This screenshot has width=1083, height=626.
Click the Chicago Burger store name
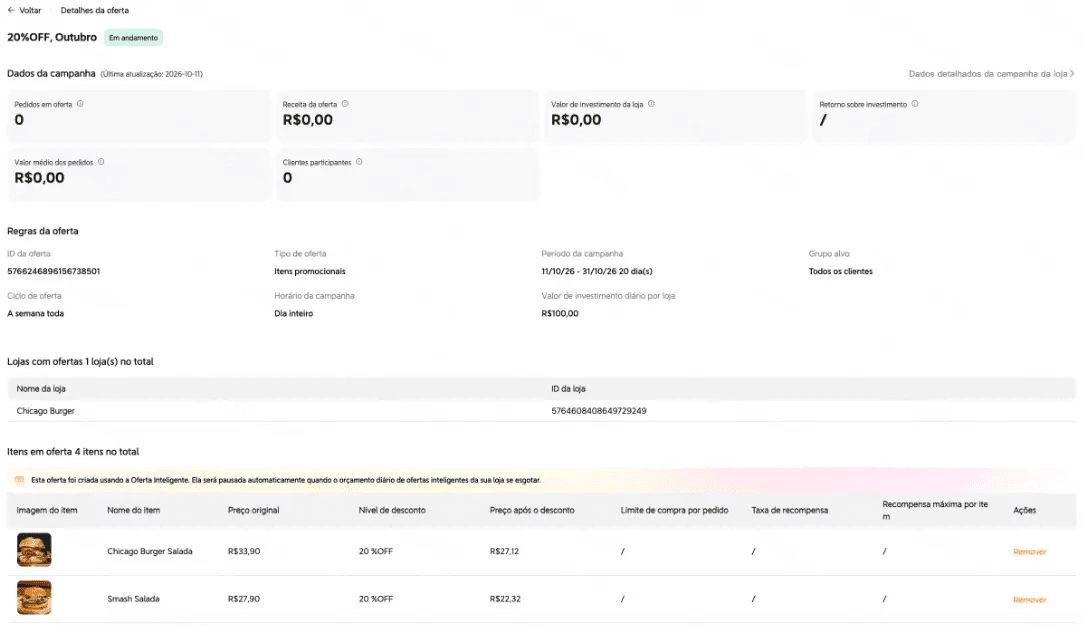(46, 410)
